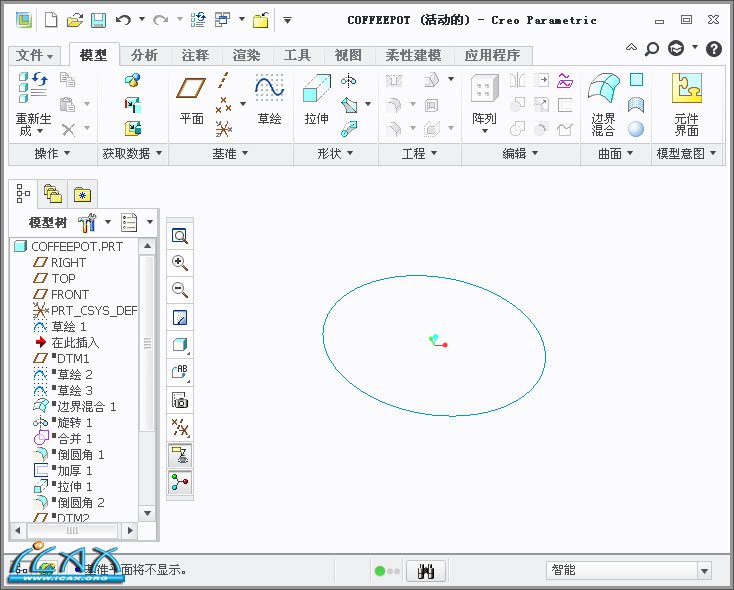The image size is (734, 590).
Task: Toggle the spin center display button
Action: (180, 483)
